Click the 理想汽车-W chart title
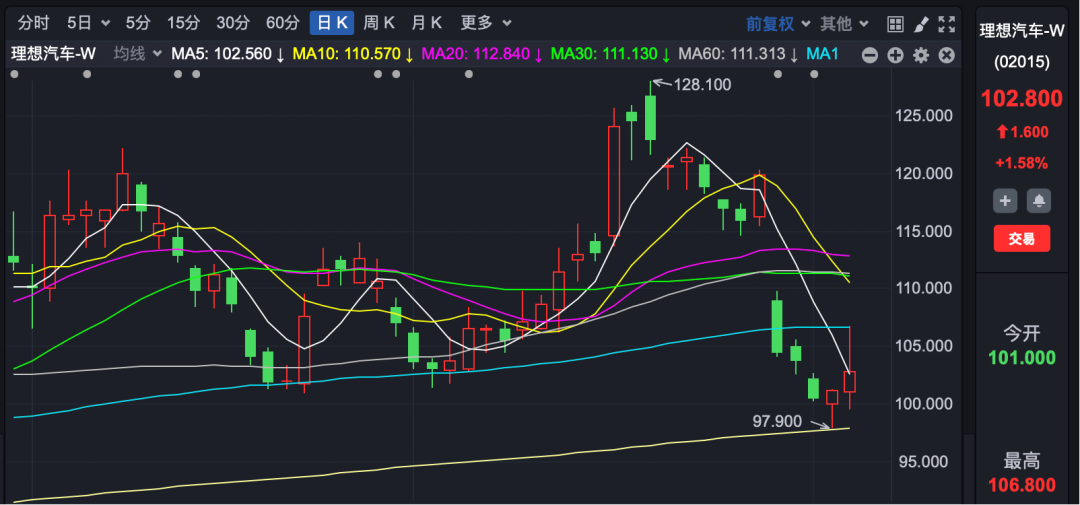The width and height of the screenshot is (1080, 505). (54, 54)
